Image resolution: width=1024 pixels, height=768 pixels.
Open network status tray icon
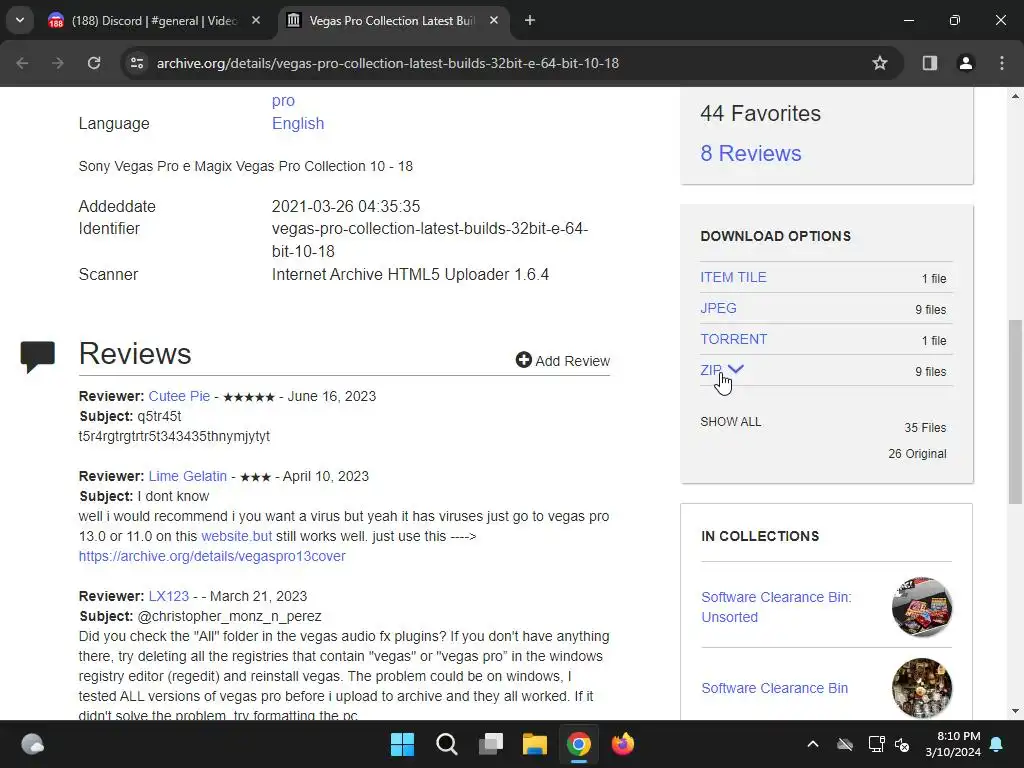point(876,744)
